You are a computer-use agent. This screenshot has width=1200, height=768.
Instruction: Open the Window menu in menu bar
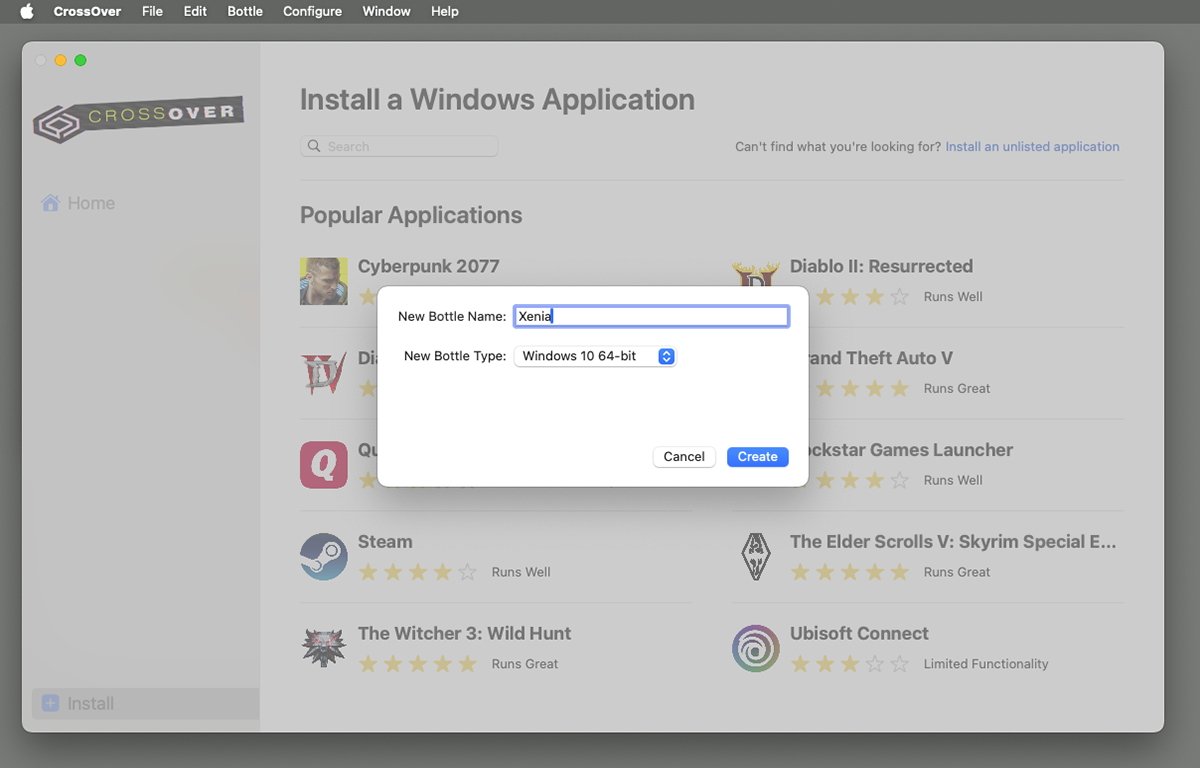[386, 11]
